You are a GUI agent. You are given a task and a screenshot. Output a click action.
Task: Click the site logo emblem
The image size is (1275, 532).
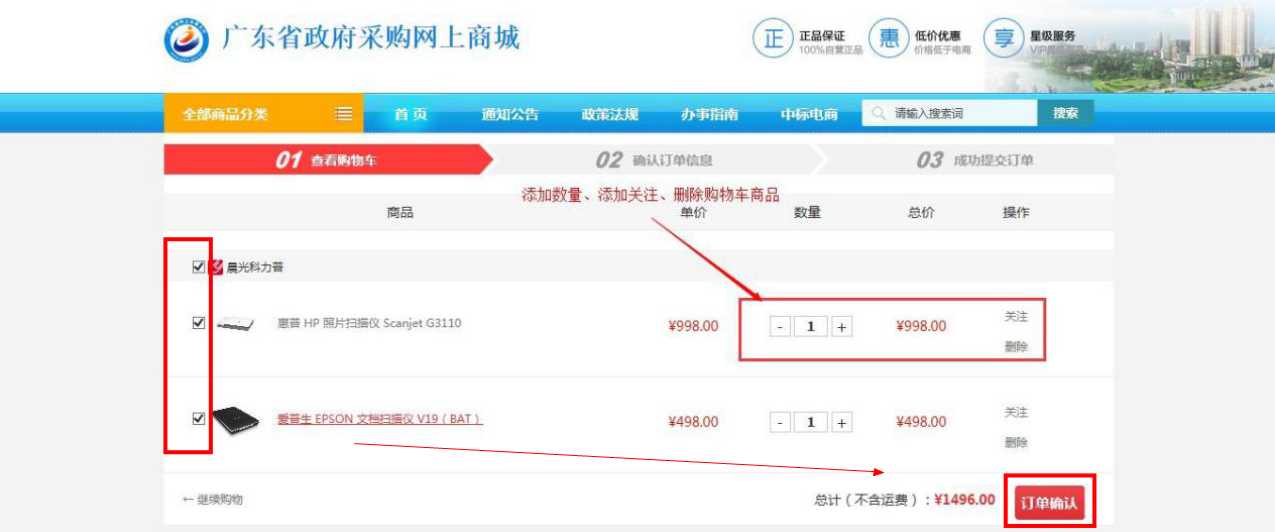[186, 40]
